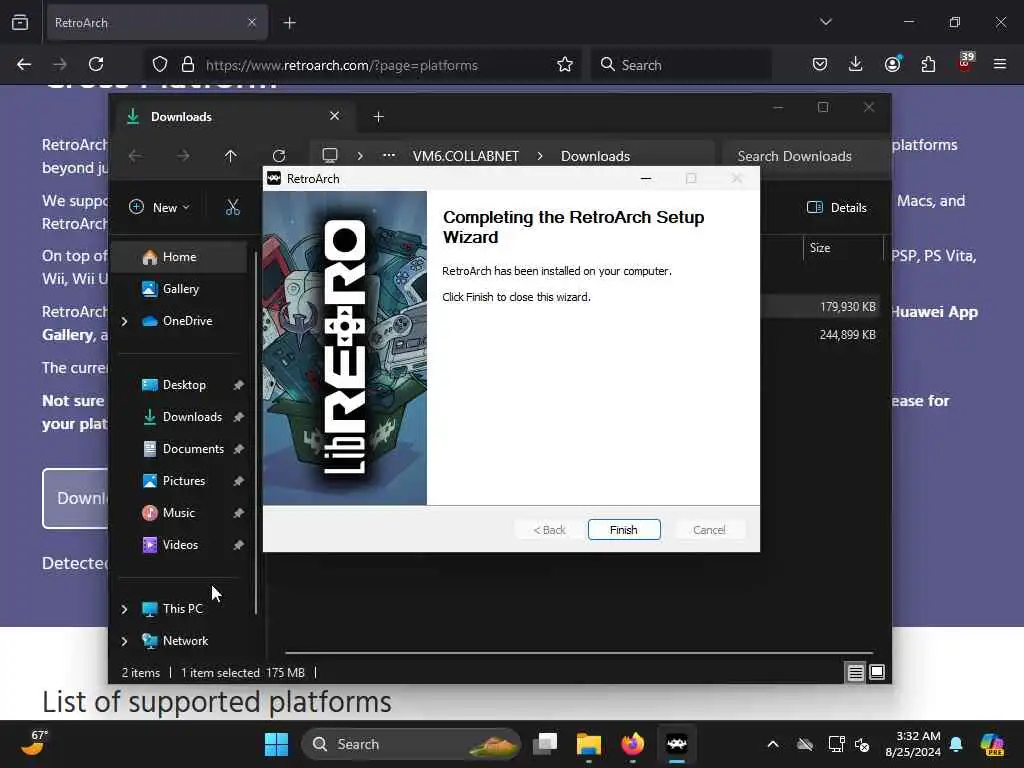Unpin Desktop using its pin icon
Screen dimensions: 1024x768
point(238,385)
